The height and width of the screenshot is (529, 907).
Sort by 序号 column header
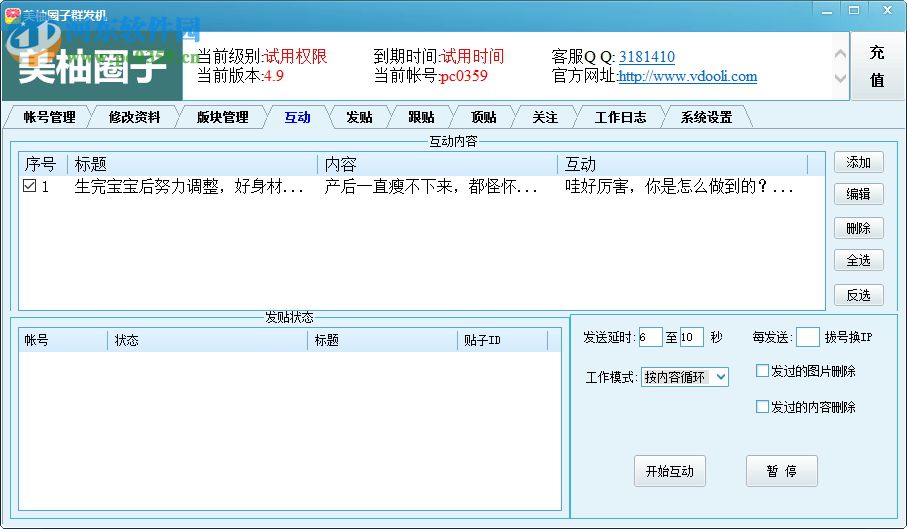[x=43, y=164]
